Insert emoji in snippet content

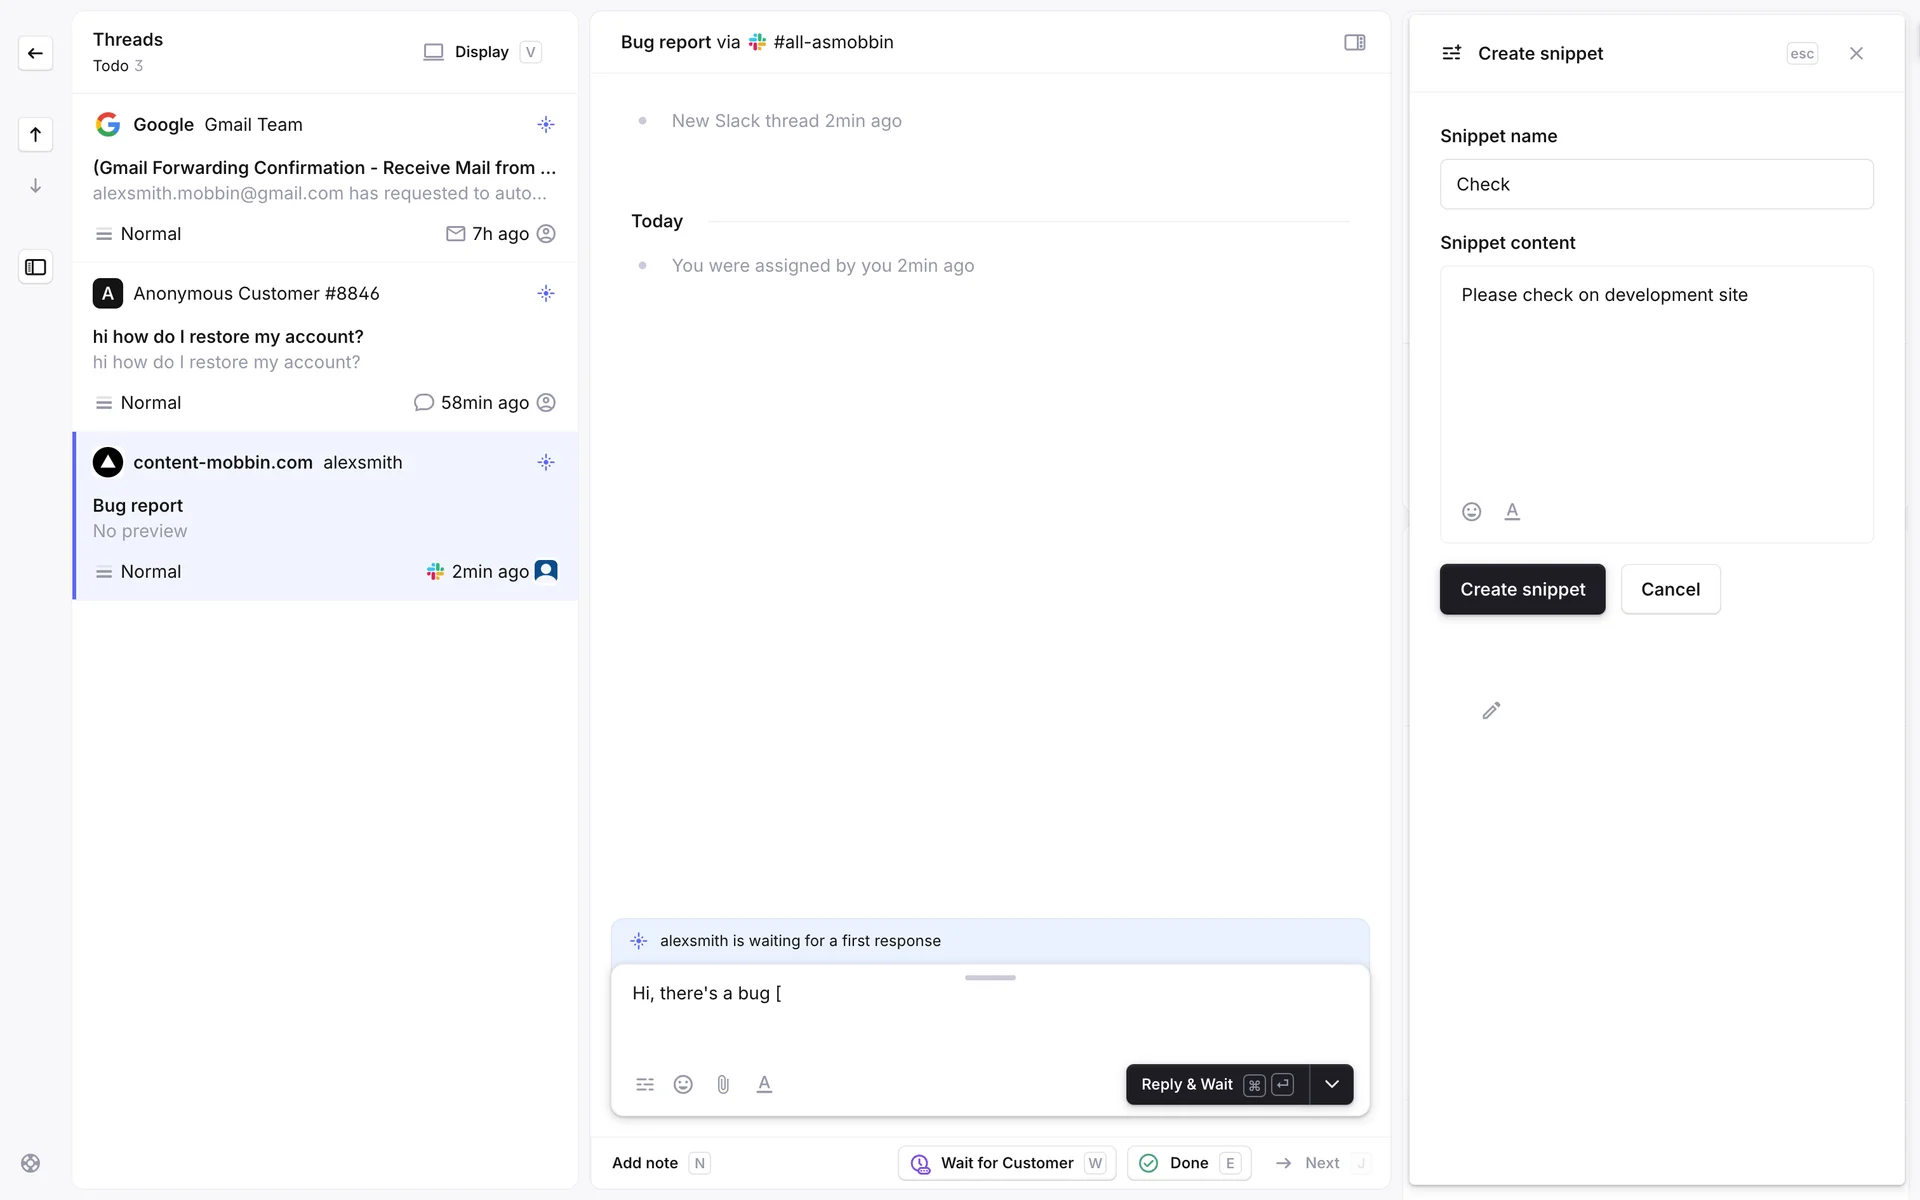(x=1471, y=512)
